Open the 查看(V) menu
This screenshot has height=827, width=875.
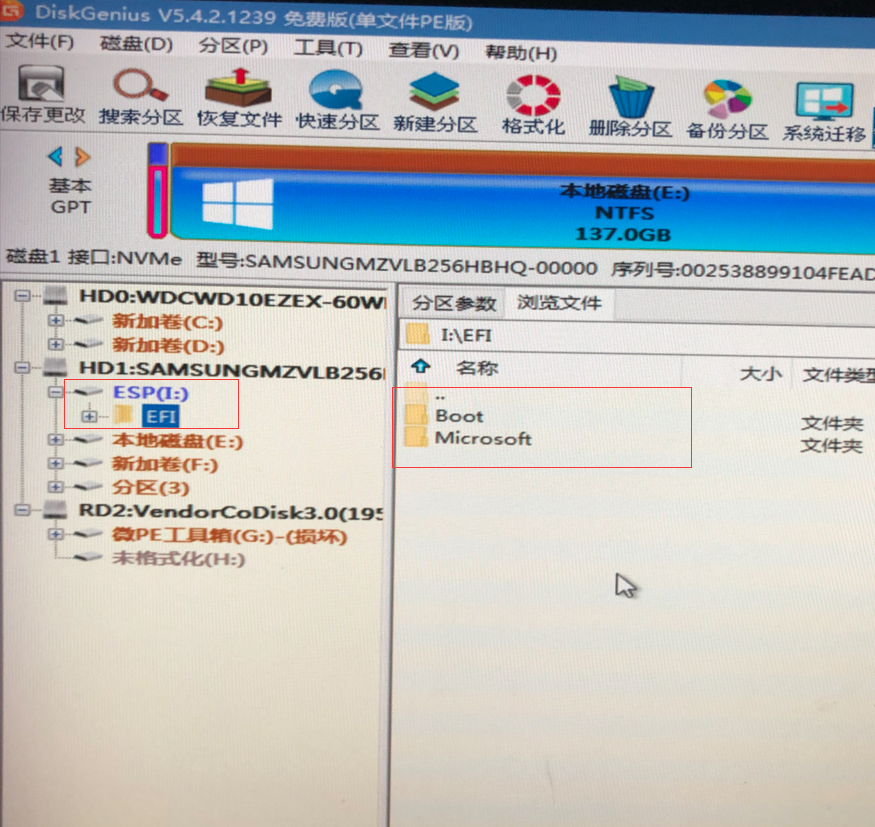point(425,48)
